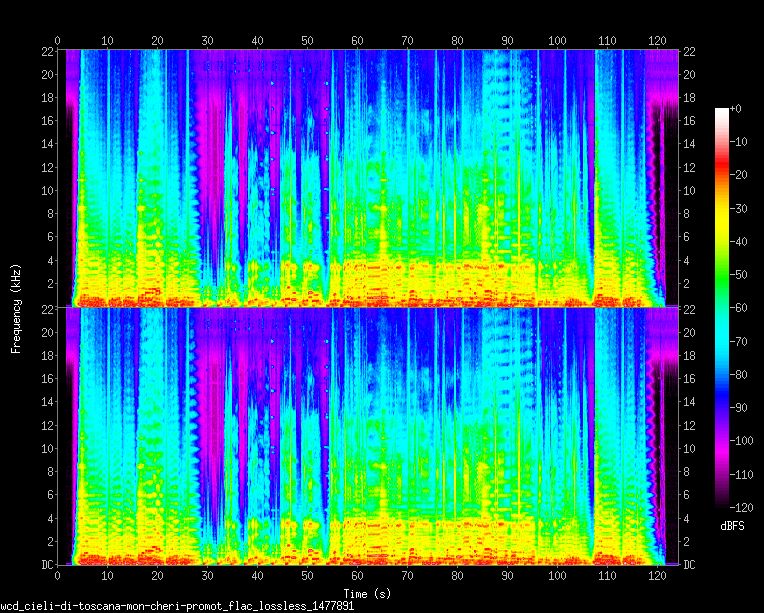This screenshot has width=764, height=613.
Task: Click 0 tick on top time axis
Action: tap(58, 40)
